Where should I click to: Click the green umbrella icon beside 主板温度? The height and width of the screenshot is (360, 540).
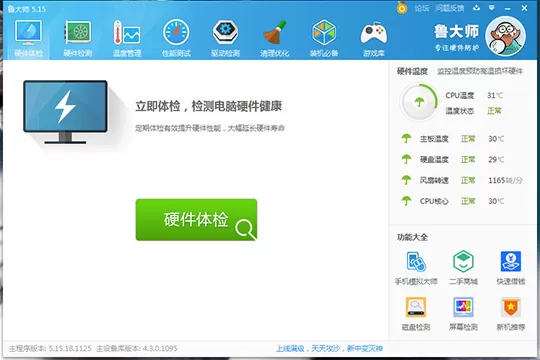(x=406, y=138)
